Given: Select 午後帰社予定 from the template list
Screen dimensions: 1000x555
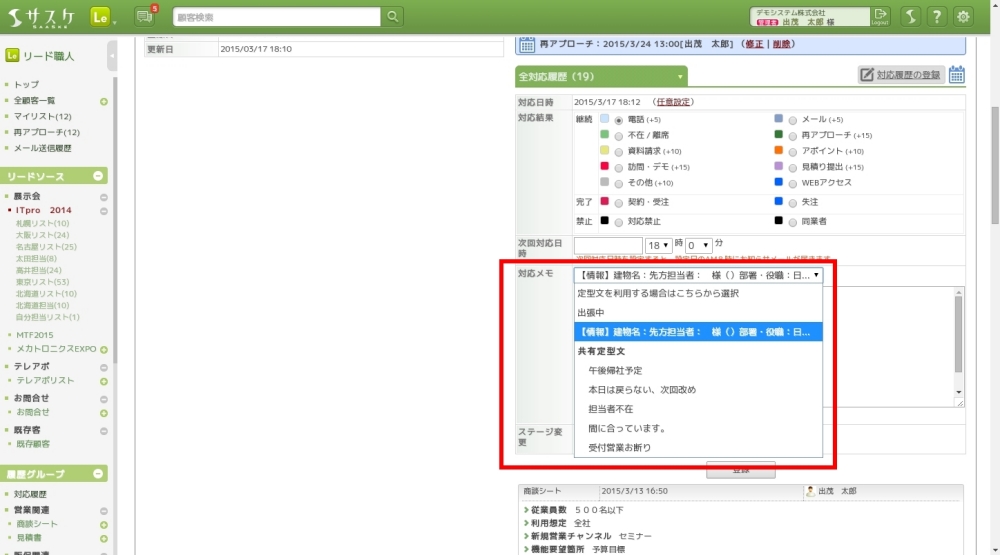Looking at the screenshot, I should click(x=615, y=371).
